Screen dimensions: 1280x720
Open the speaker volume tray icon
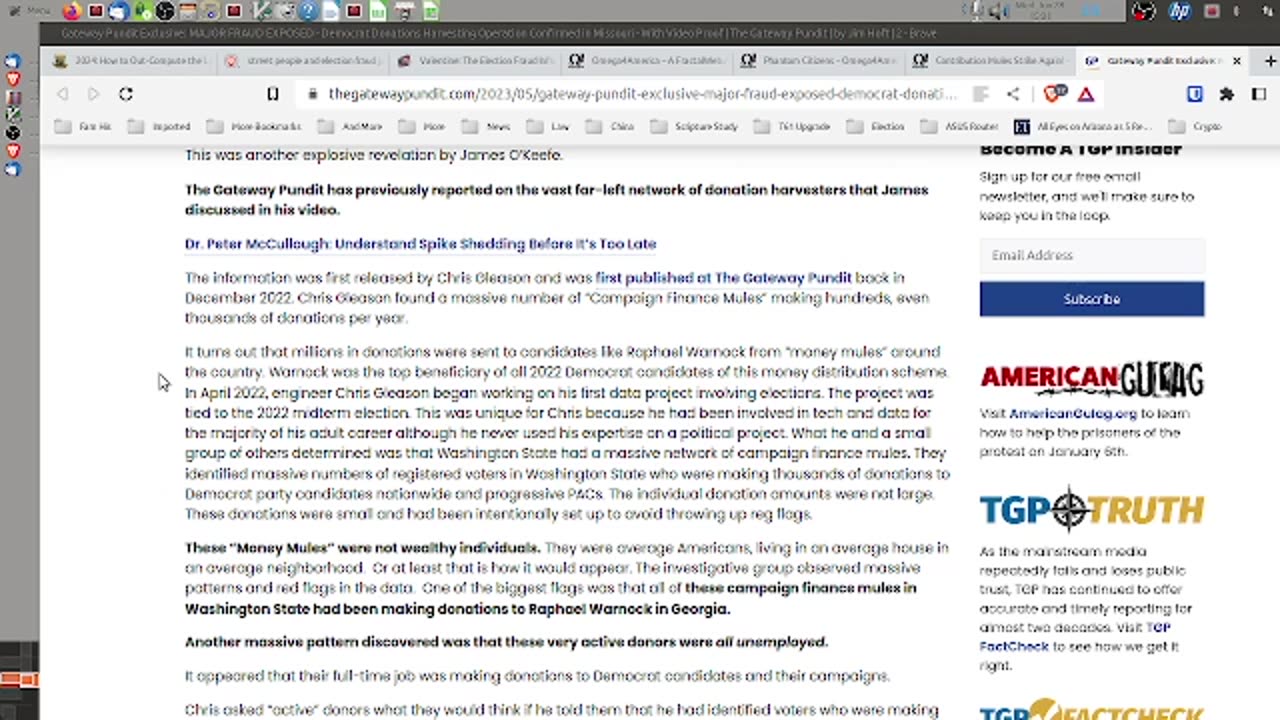(x=997, y=12)
